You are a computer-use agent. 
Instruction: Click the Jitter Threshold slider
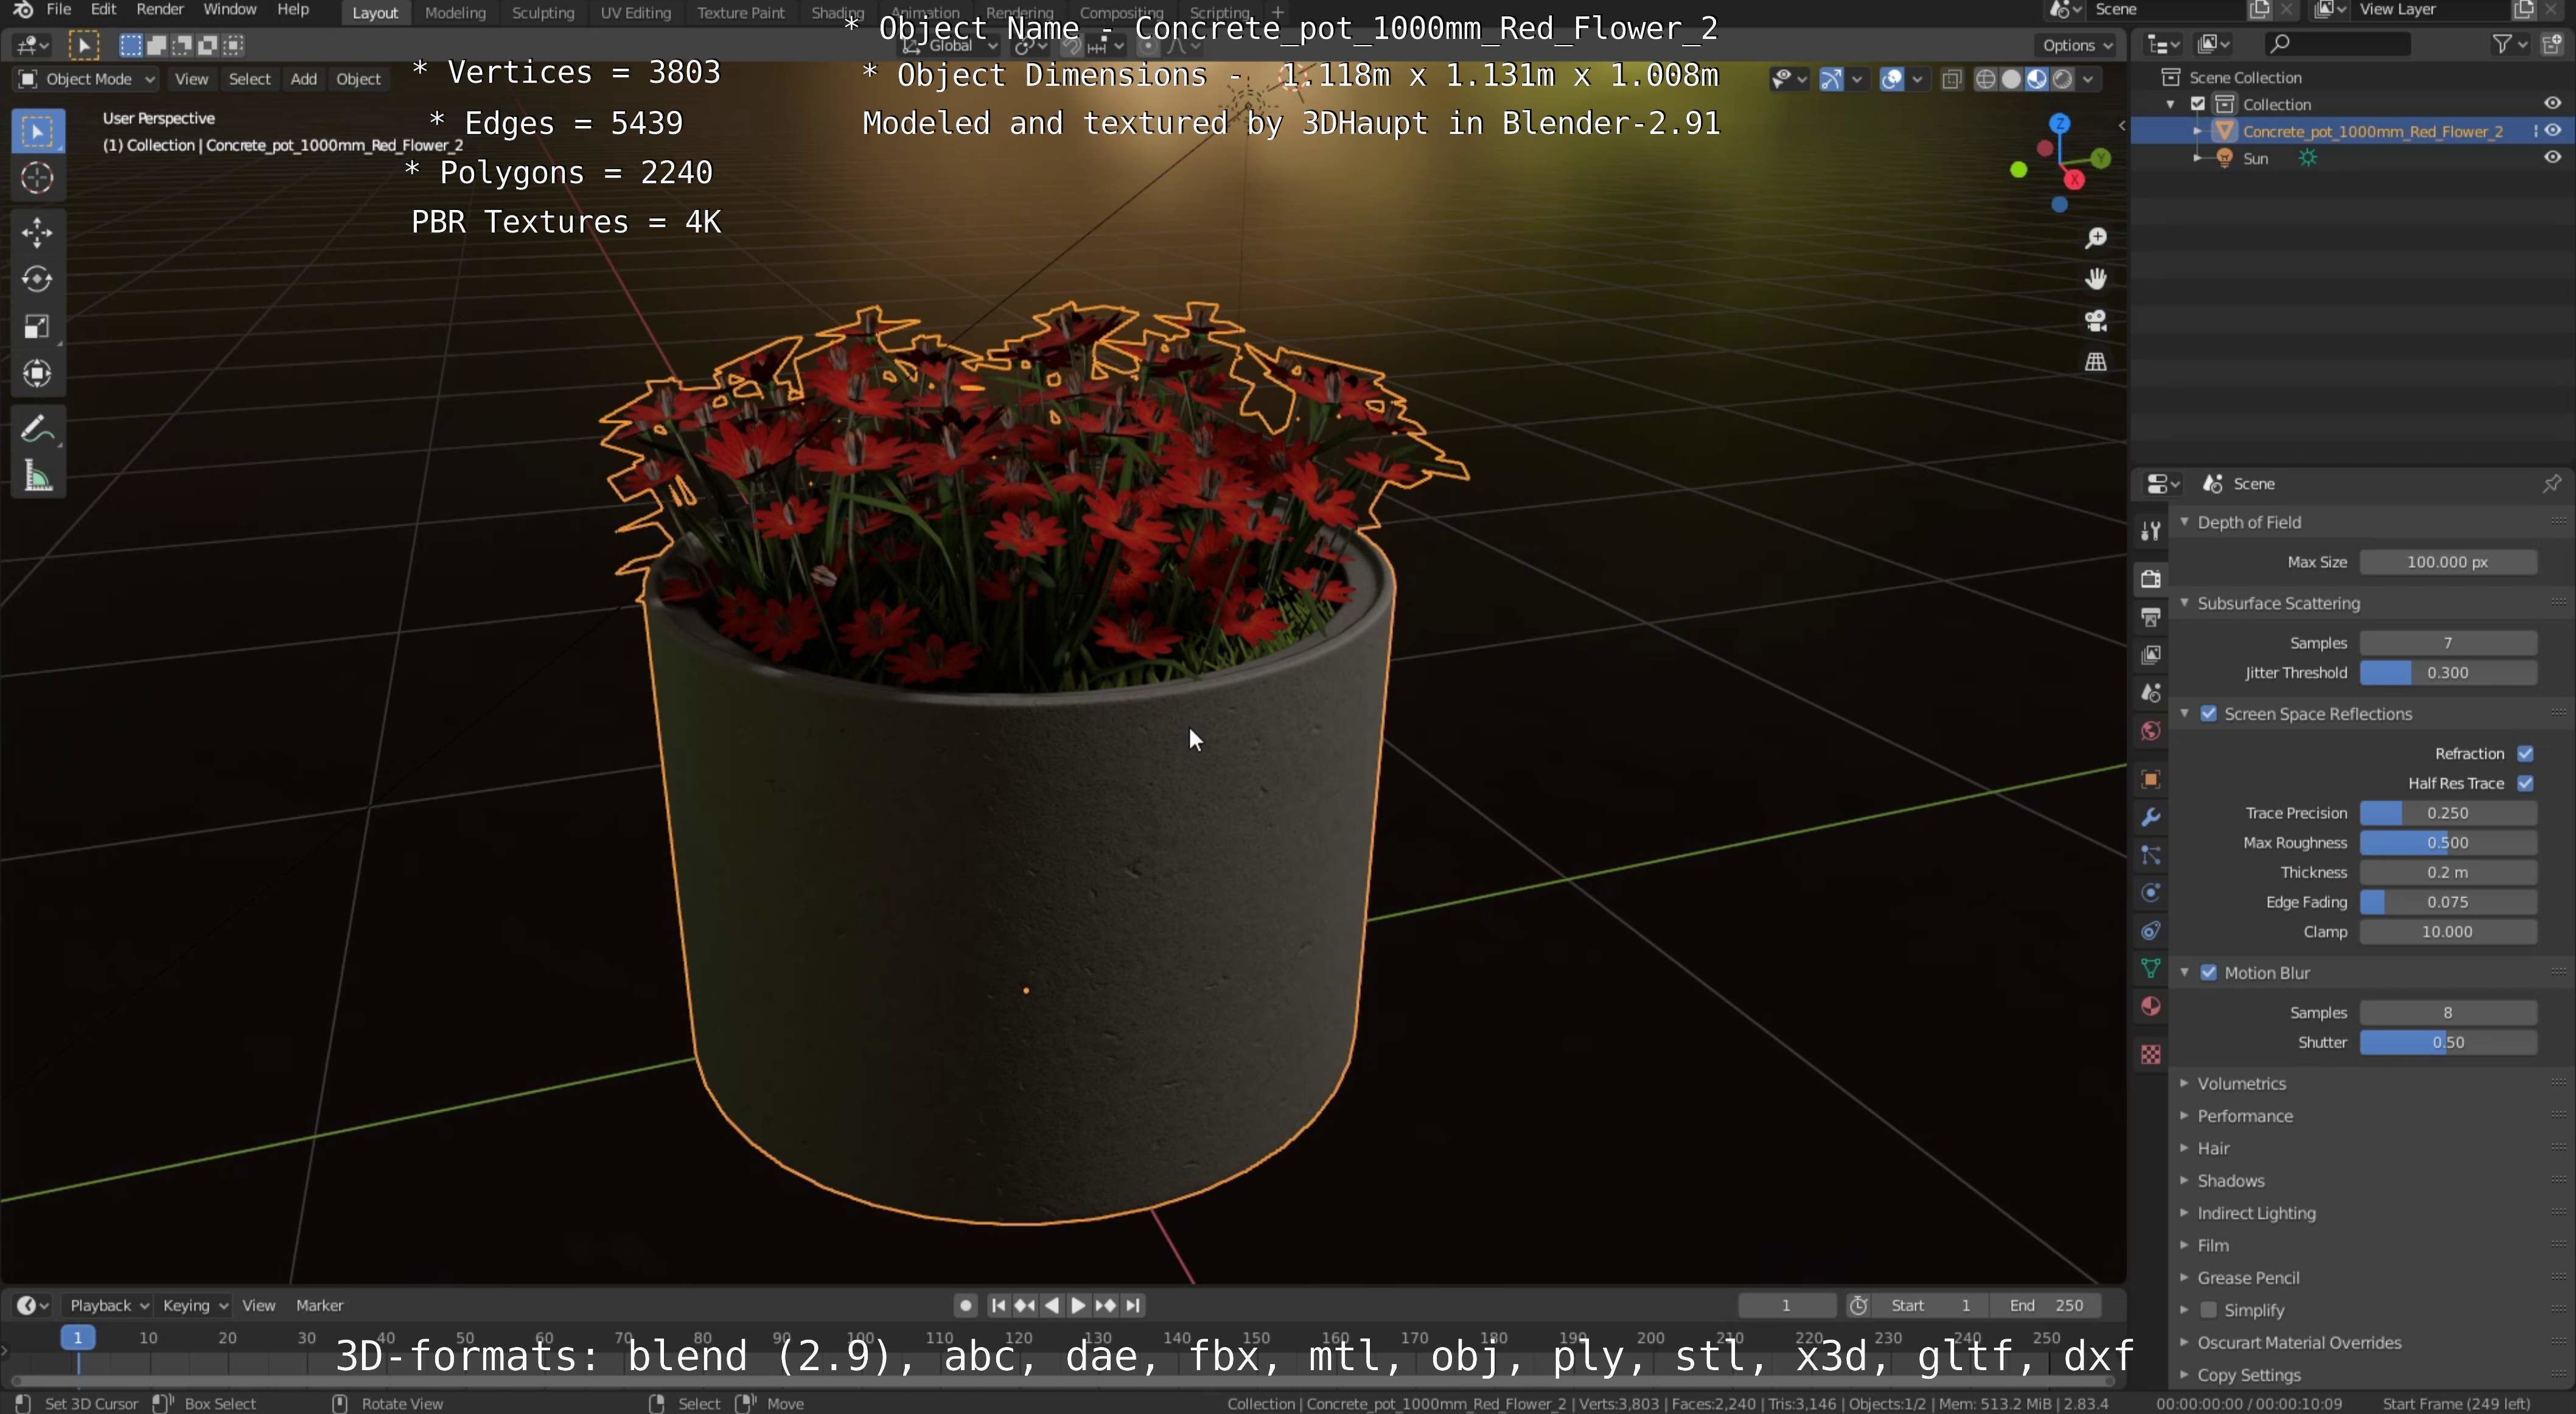[x=2447, y=672]
